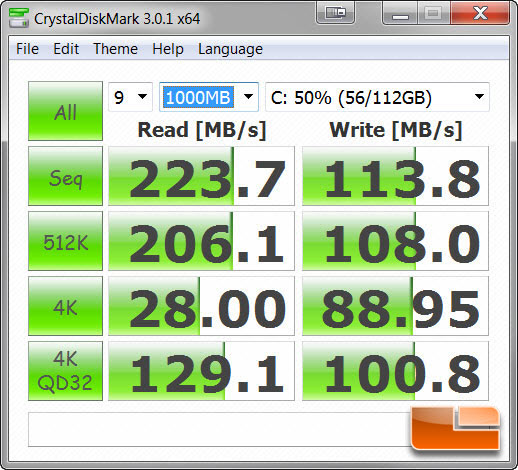Start the 4K random test
518x470 pixels.
coord(65,306)
